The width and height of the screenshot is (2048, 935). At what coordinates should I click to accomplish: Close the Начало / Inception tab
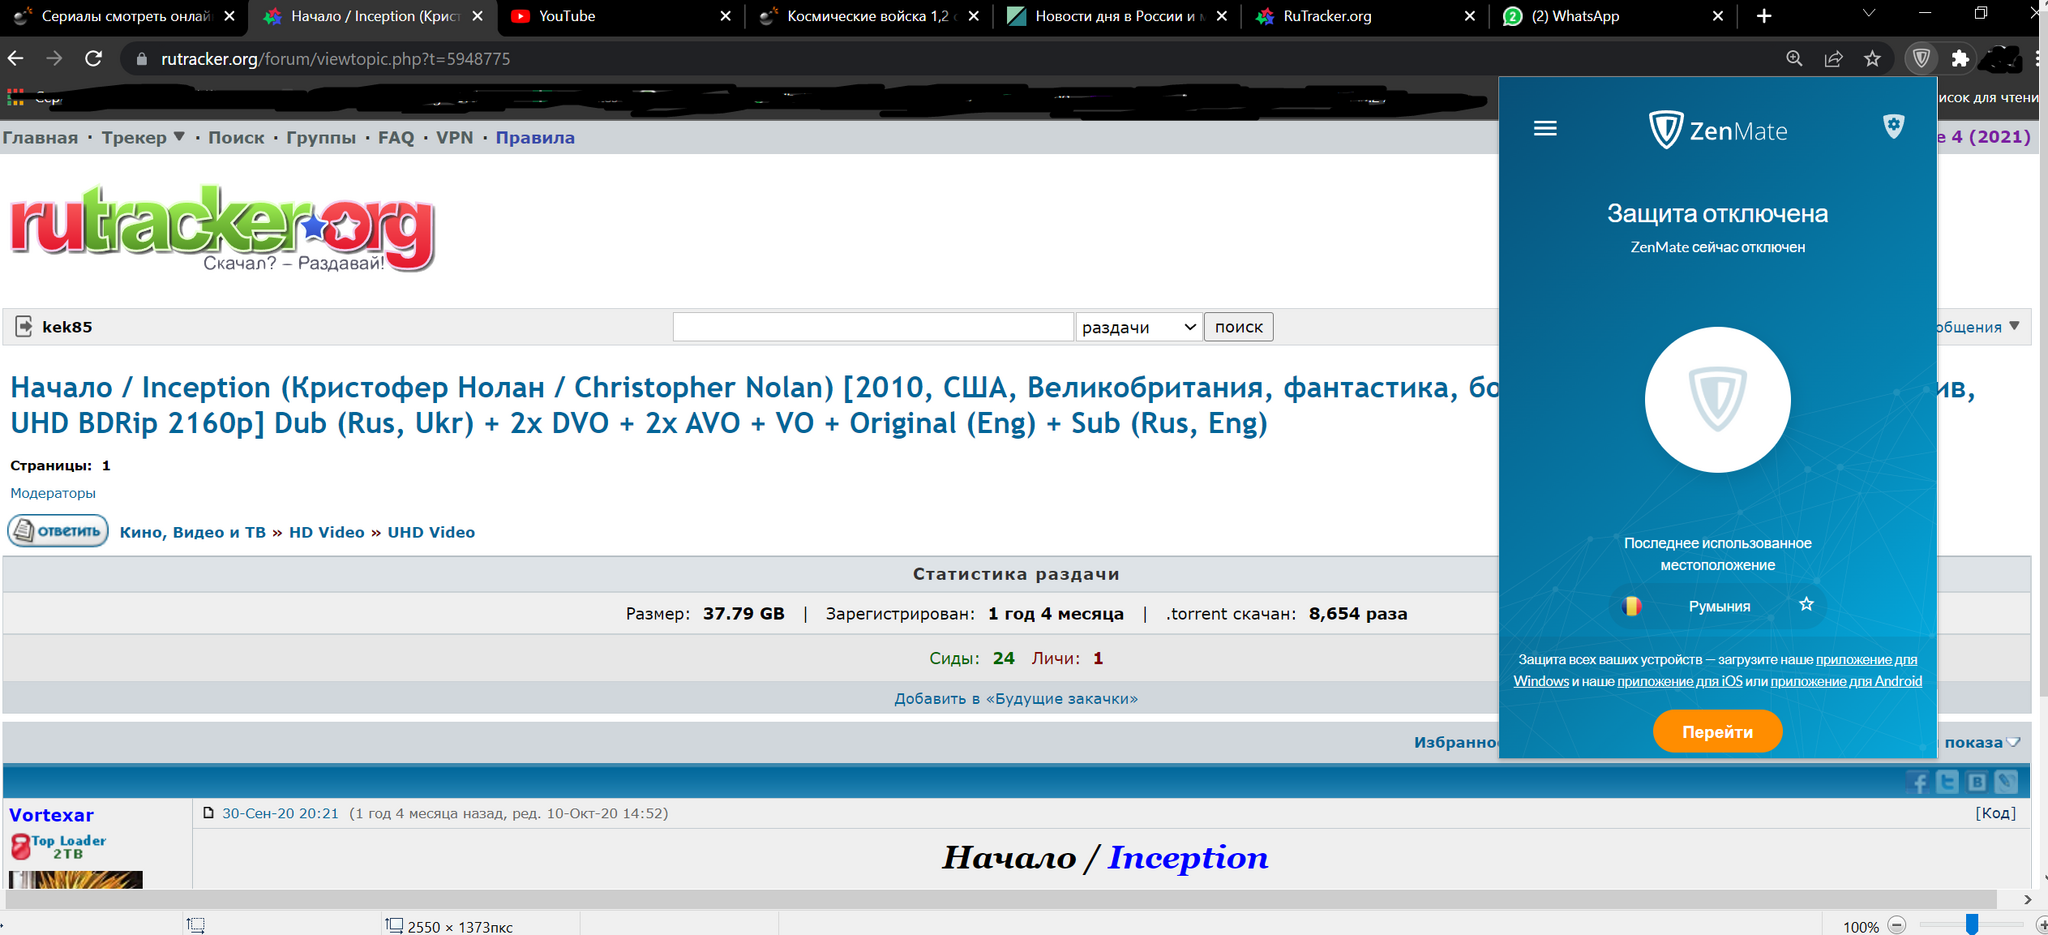point(478,16)
